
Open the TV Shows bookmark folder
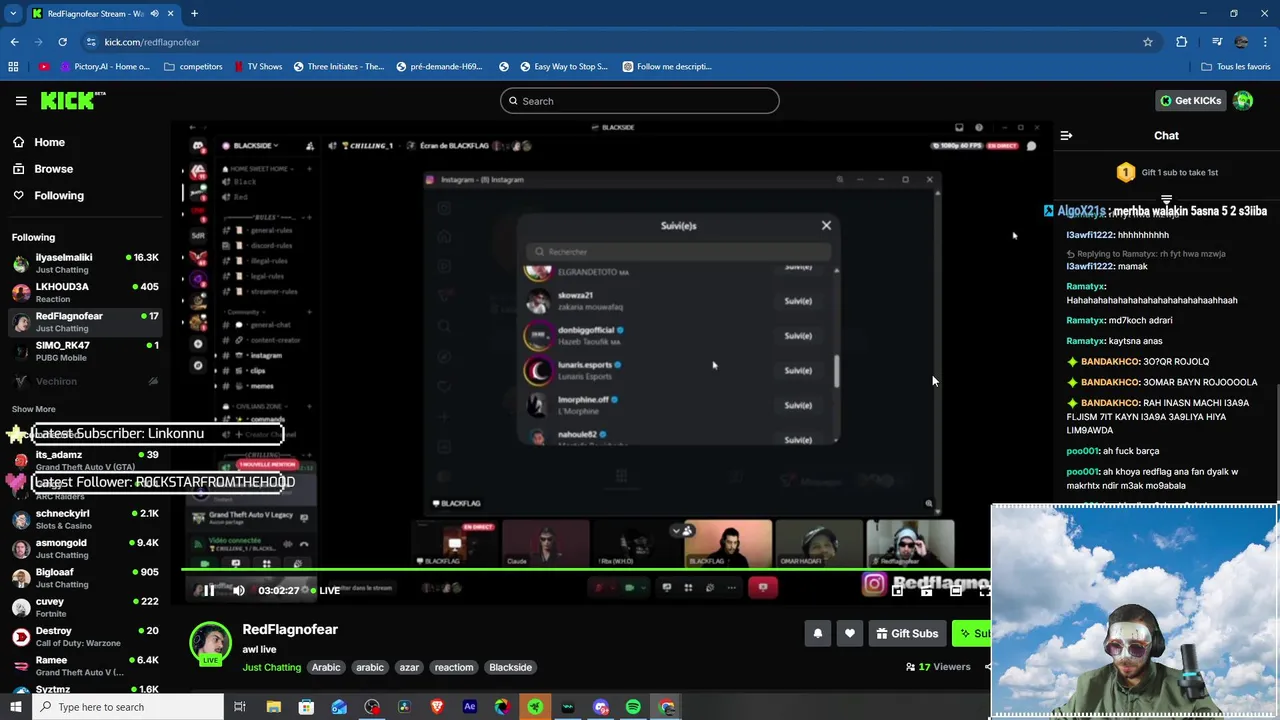point(258,67)
